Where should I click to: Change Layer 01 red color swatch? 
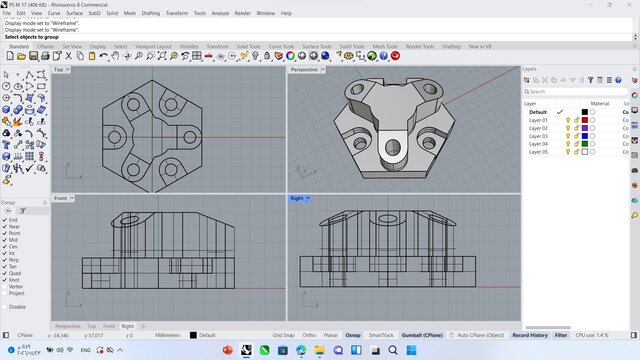[x=584, y=120]
